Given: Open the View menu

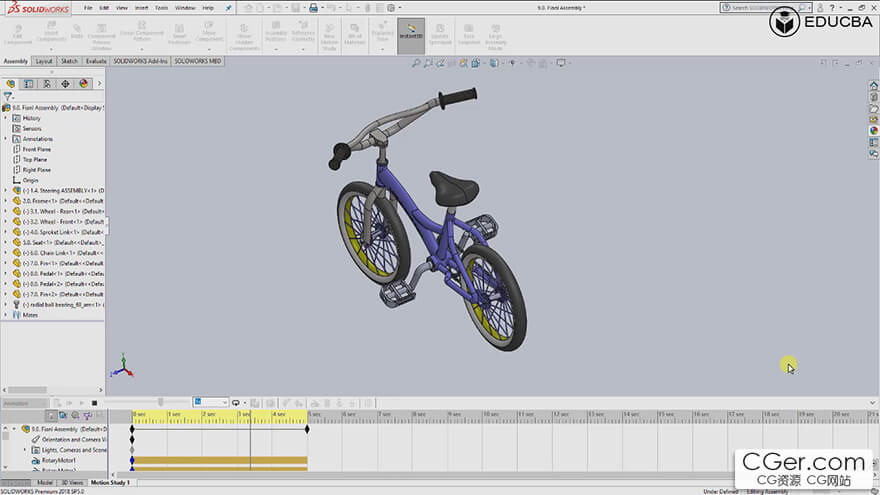Looking at the screenshot, I should coord(122,8).
